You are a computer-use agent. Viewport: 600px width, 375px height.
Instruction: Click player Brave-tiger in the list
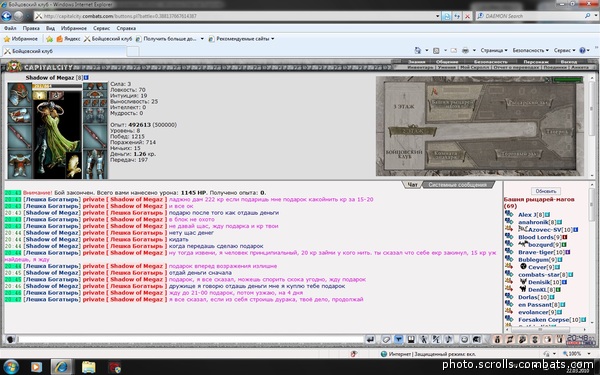point(536,252)
